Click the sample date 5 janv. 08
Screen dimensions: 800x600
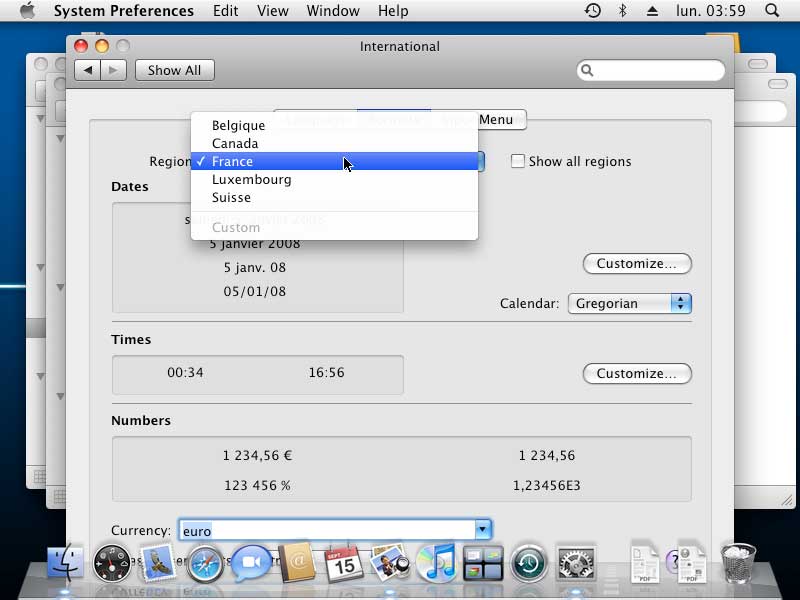(x=255, y=267)
